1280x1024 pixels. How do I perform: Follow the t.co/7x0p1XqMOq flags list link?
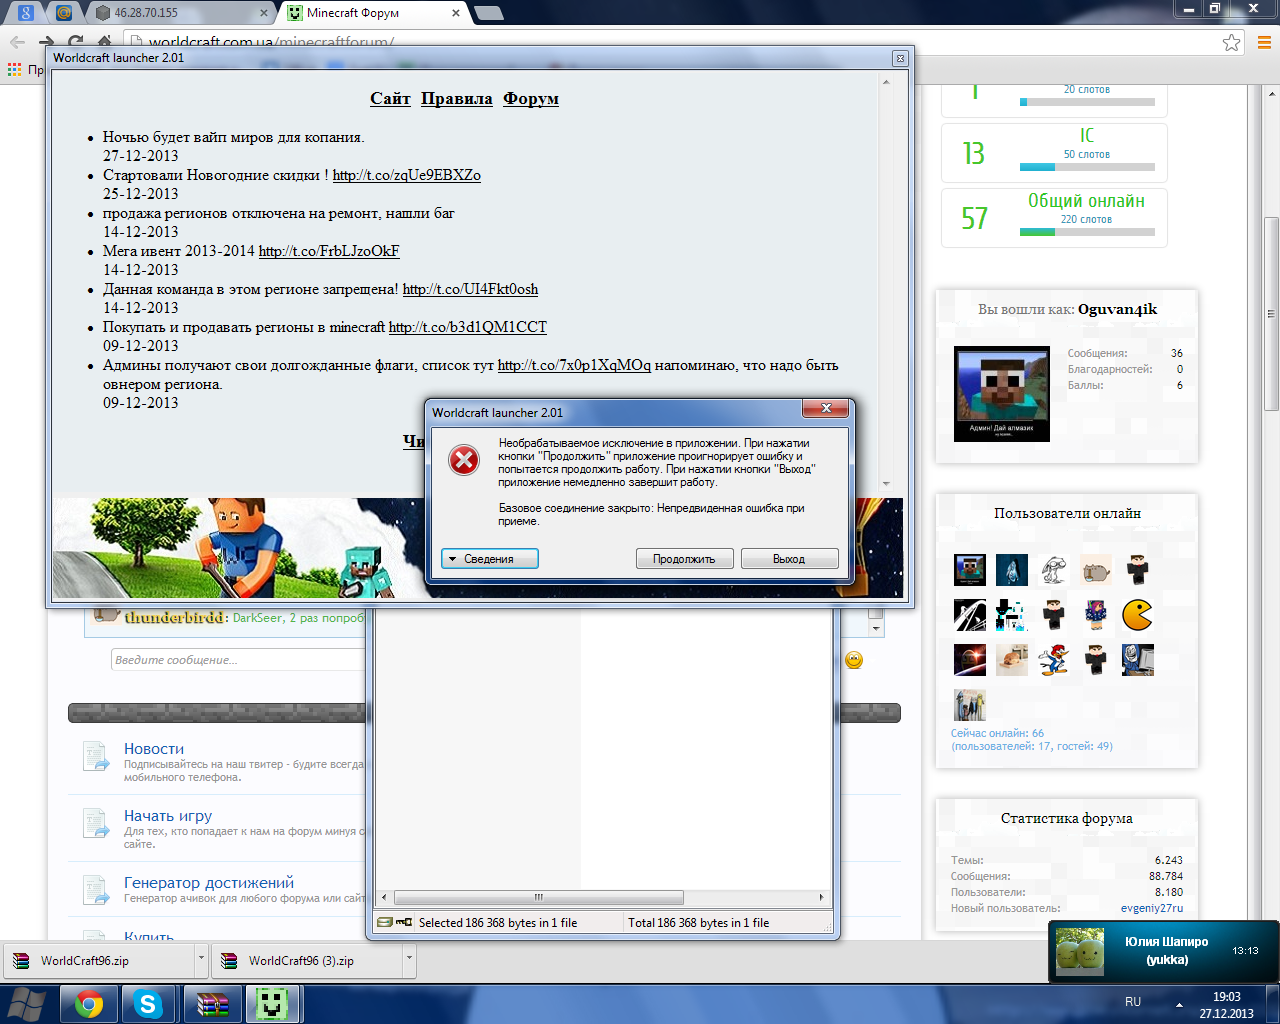(x=574, y=365)
